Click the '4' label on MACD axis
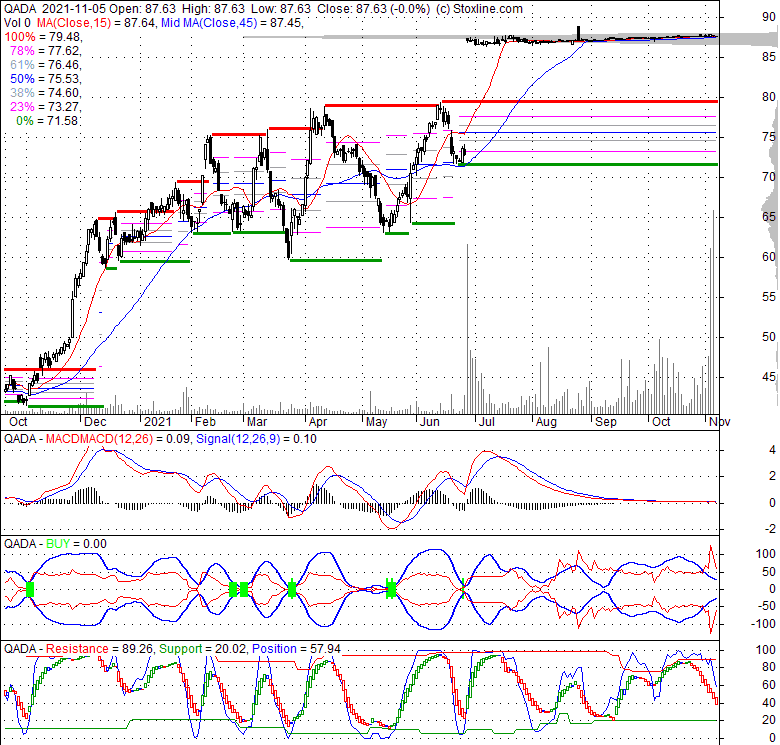This screenshot has width=780, height=745. 772,450
